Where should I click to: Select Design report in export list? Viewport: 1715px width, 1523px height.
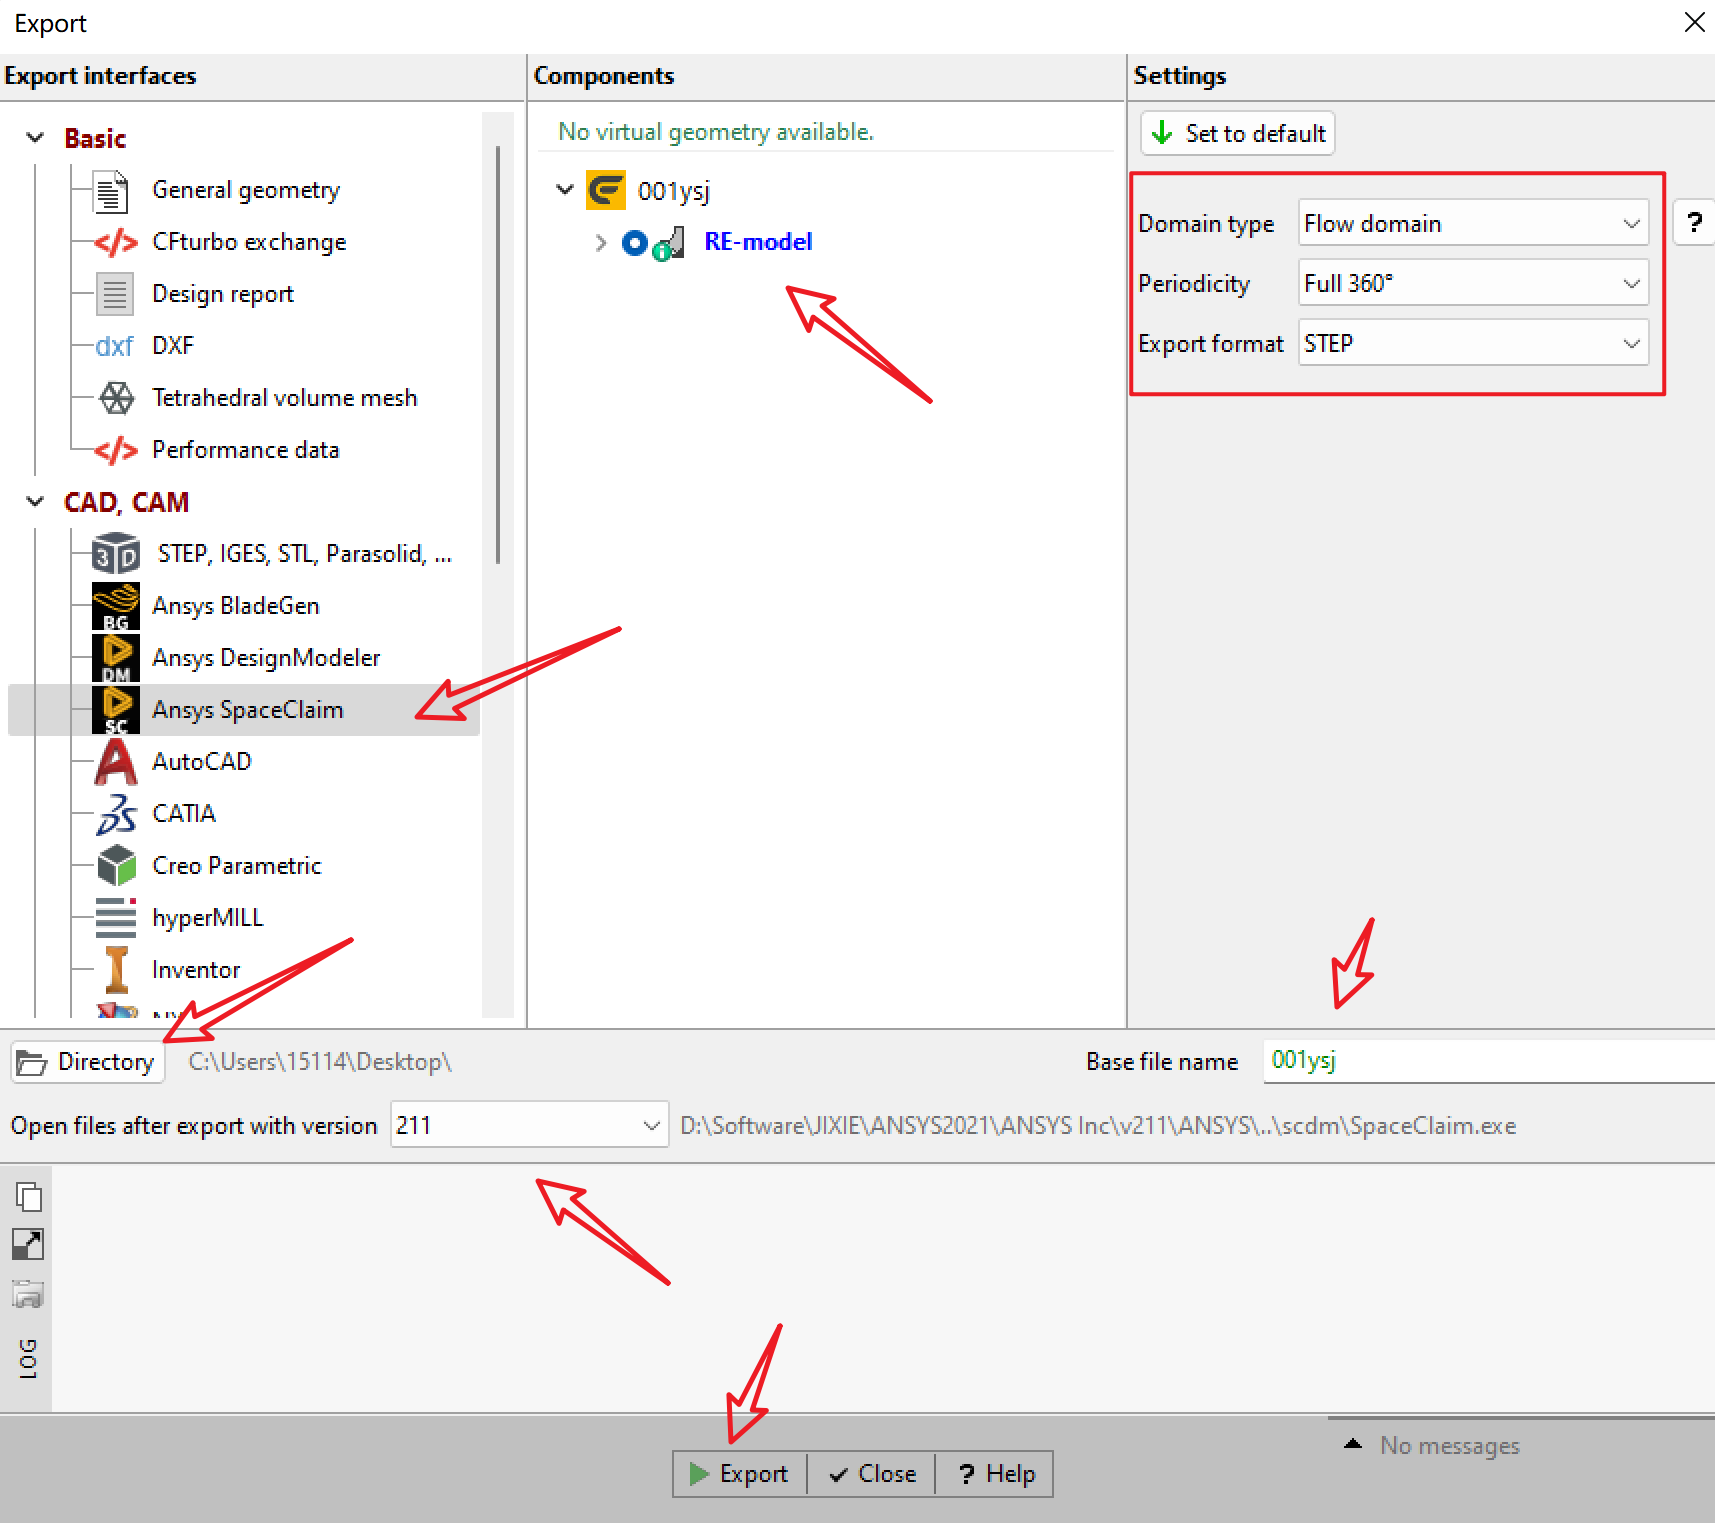coord(222,294)
